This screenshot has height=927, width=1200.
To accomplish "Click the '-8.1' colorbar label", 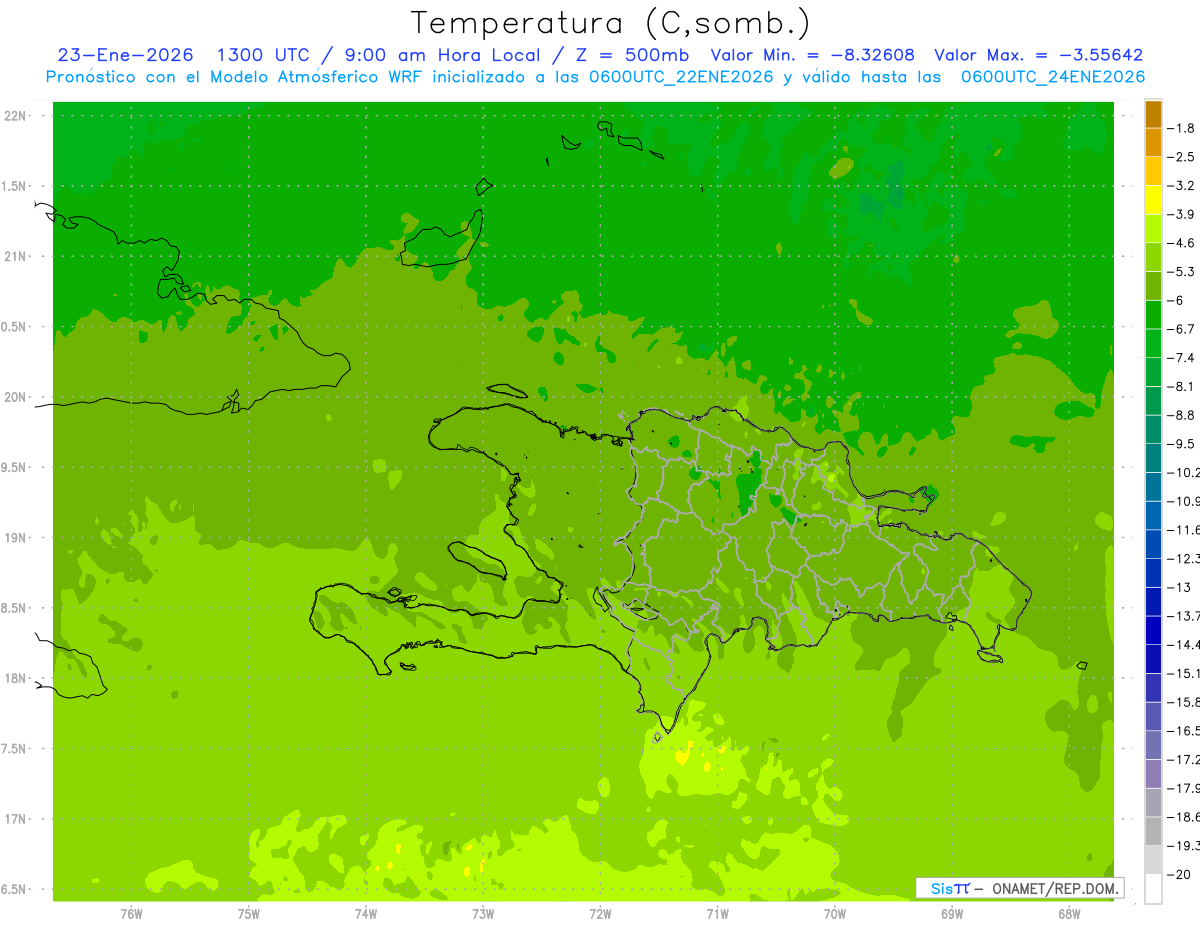I will tap(1181, 386).
